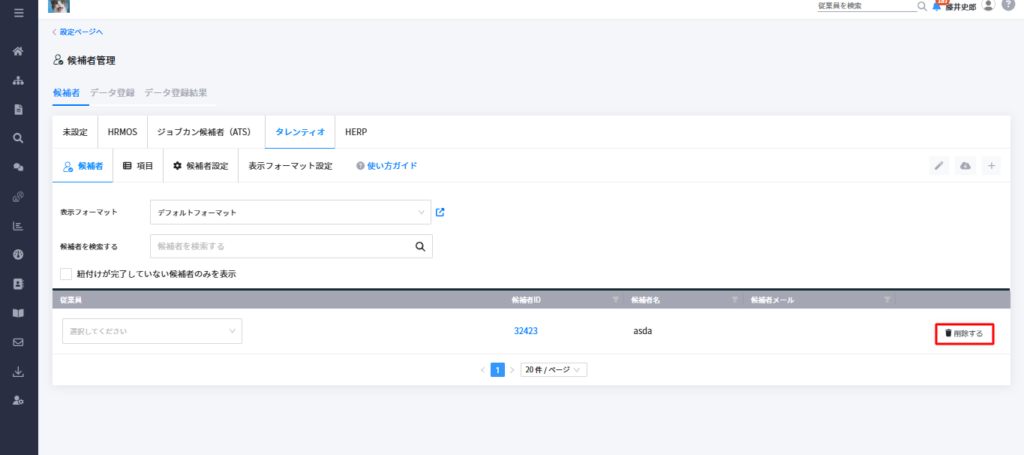Click the previous page arrow
Viewport: 1024px width, 455px height.
point(483,370)
